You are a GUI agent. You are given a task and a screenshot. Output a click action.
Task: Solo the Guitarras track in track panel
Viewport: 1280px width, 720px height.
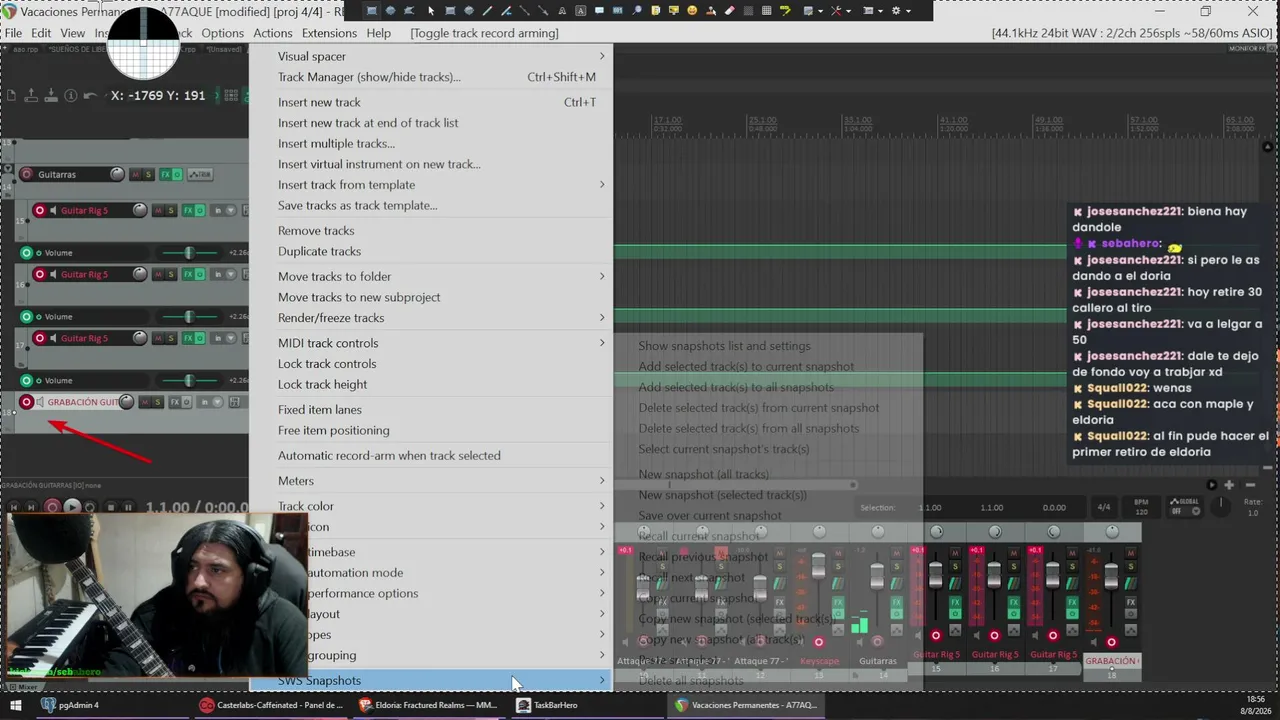pos(148,175)
